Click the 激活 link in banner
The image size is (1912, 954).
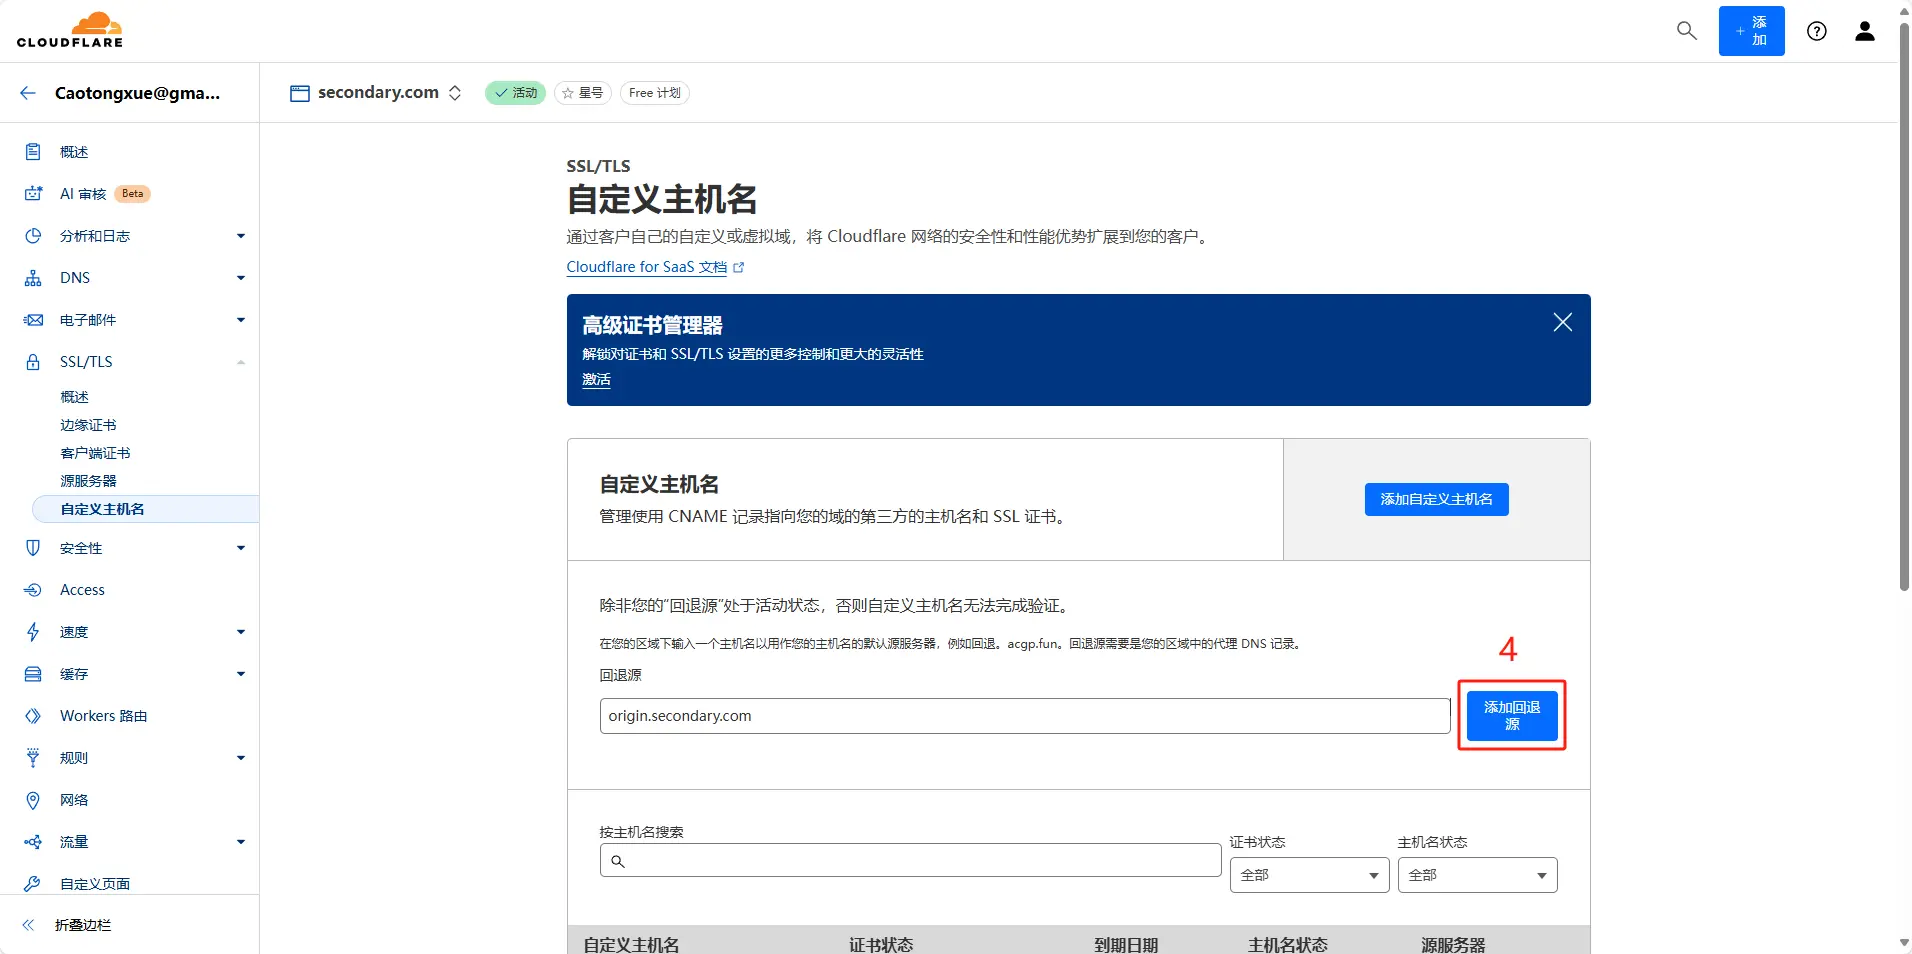(x=596, y=380)
